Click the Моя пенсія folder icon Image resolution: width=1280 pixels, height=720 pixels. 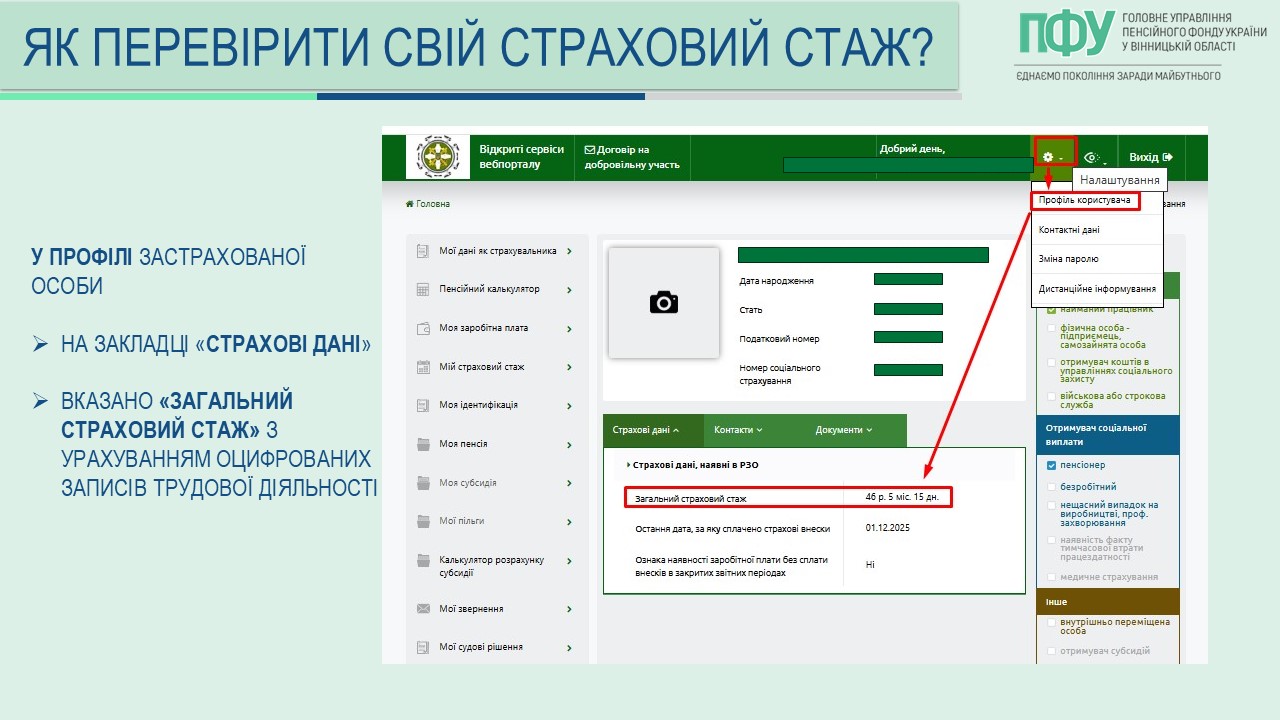click(x=422, y=444)
